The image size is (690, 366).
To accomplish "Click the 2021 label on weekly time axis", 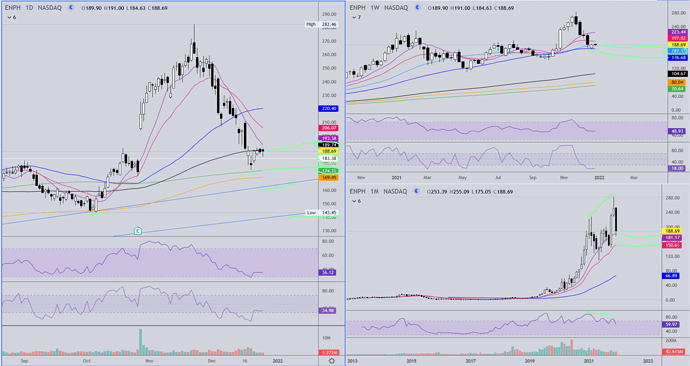I will point(396,178).
